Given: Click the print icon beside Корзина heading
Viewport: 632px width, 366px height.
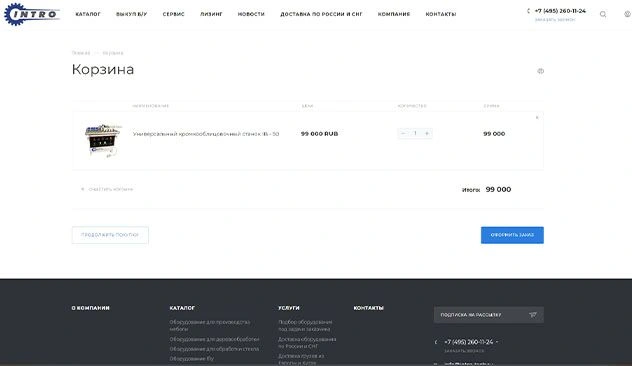Looking at the screenshot, I should [541, 71].
